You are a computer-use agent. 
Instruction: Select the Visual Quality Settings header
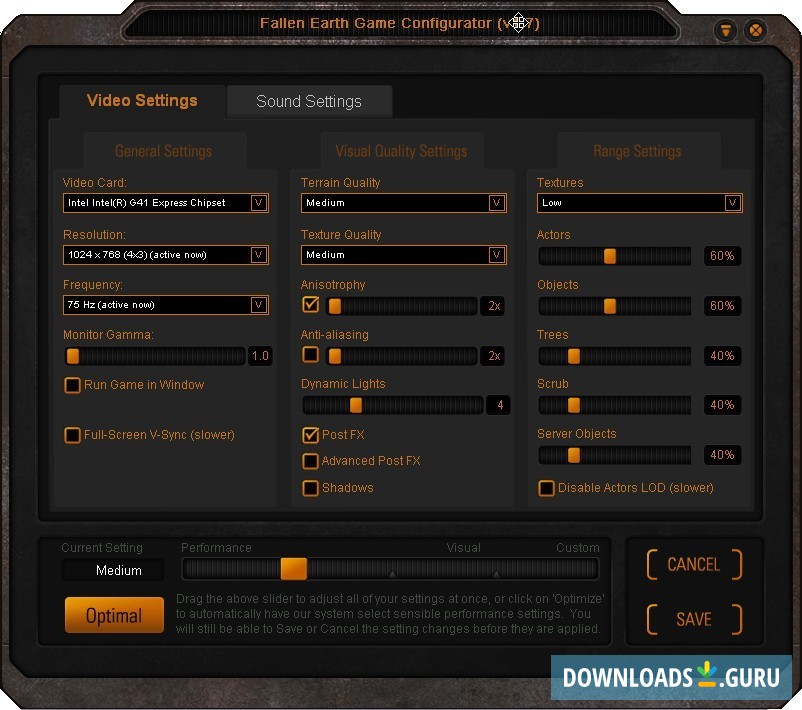pos(402,151)
